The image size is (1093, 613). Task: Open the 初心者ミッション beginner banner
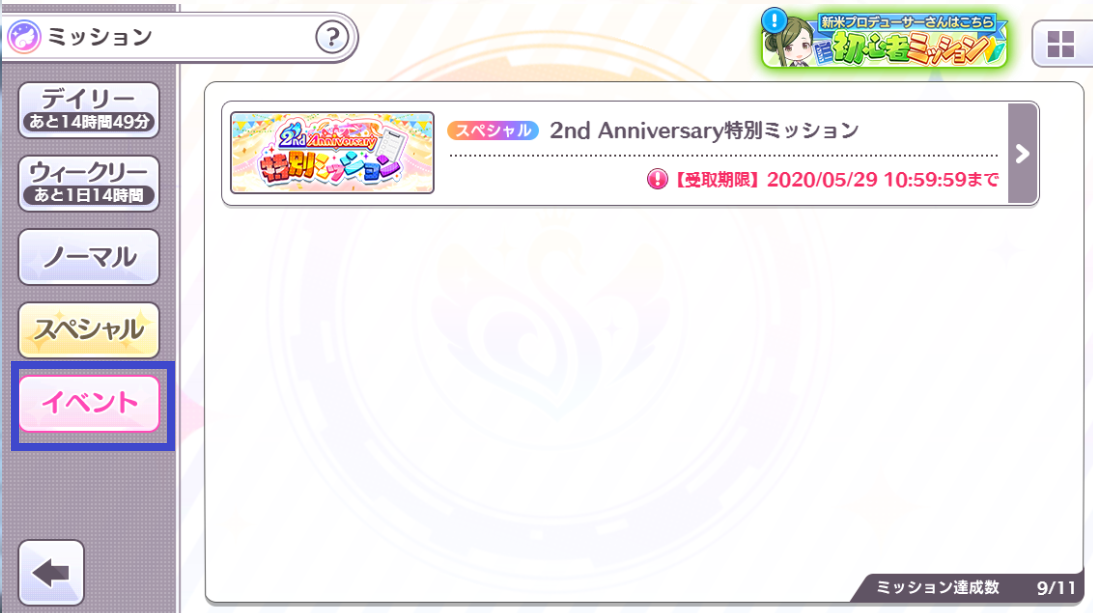885,40
